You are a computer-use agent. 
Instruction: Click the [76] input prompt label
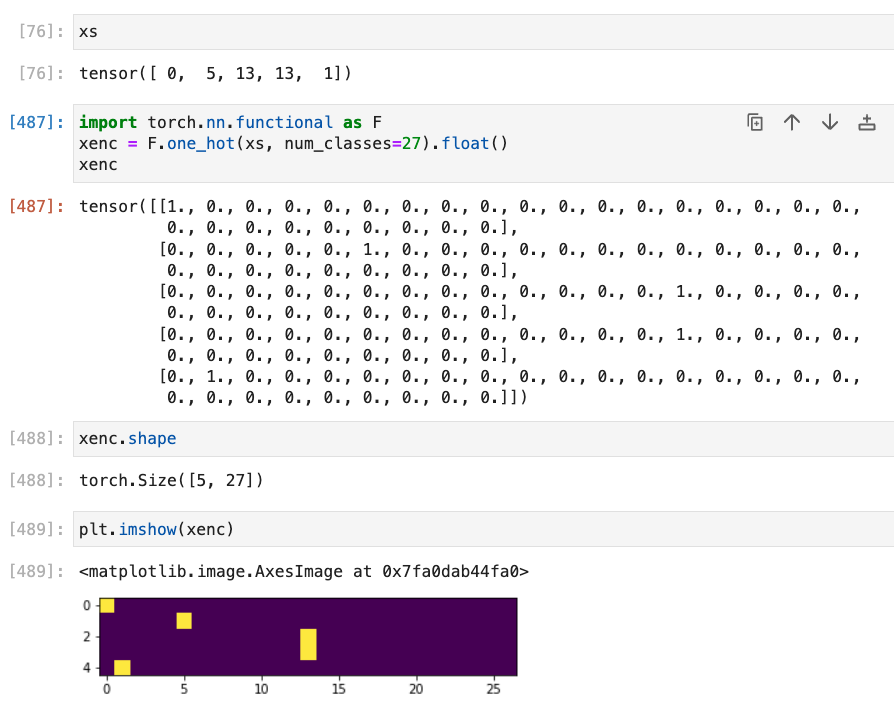click(x=41, y=31)
